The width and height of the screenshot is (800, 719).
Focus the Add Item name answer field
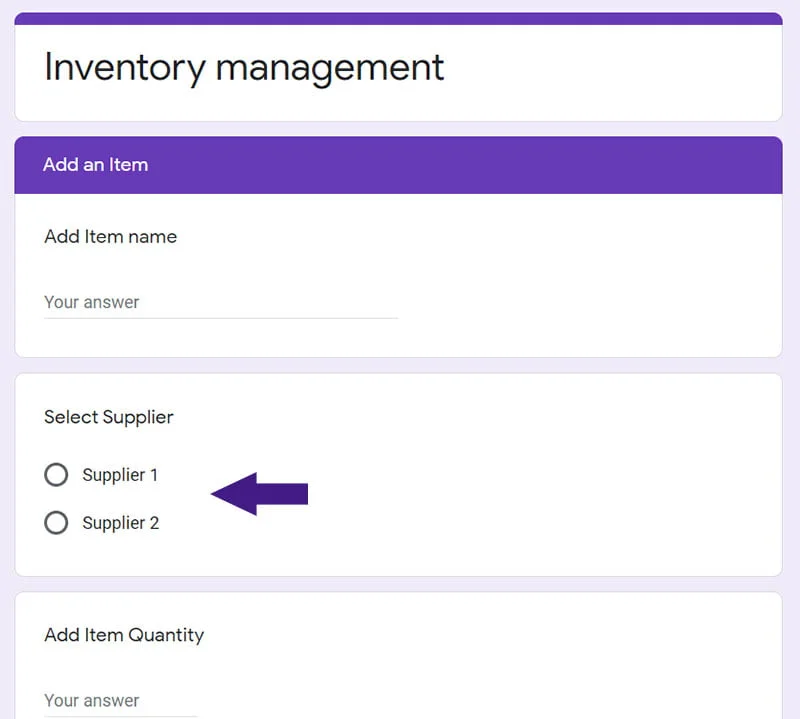pos(220,302)
